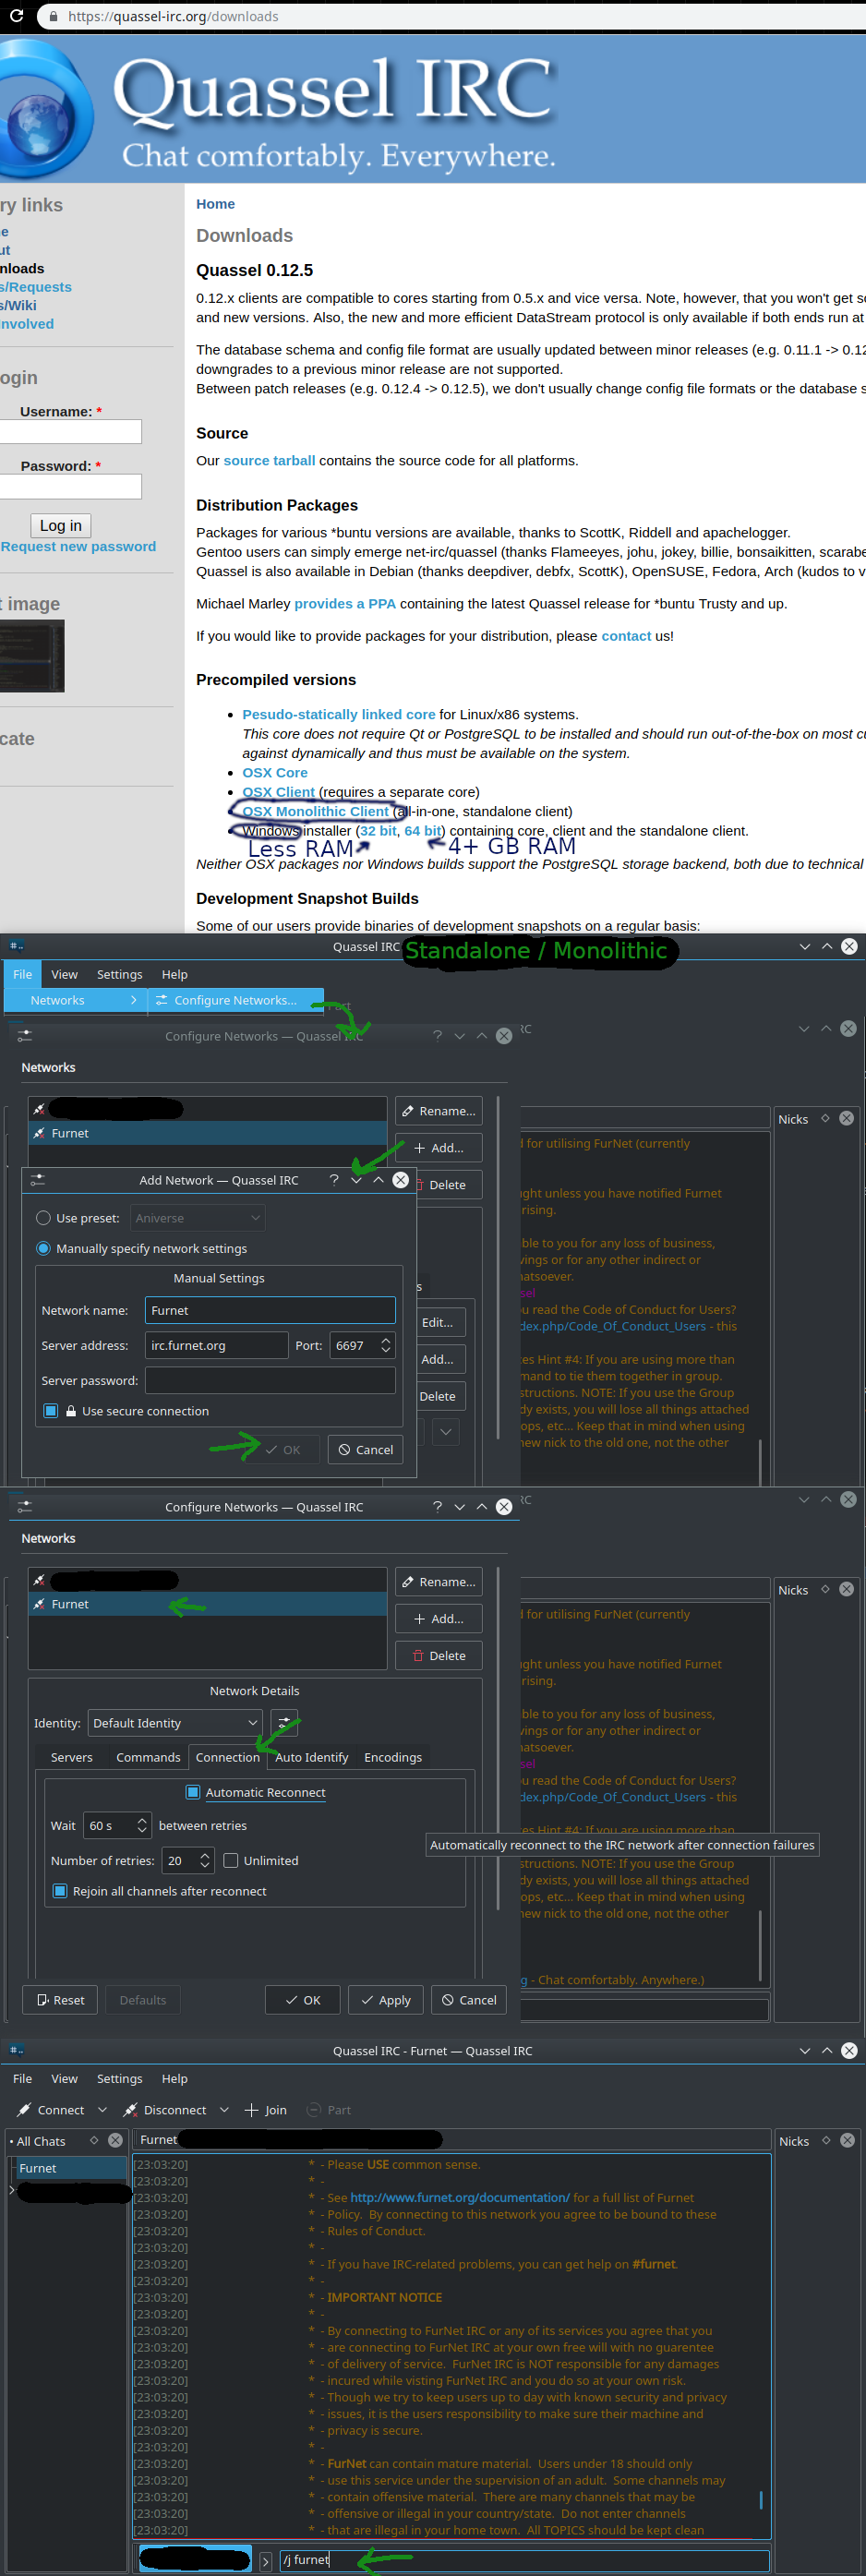
Task: Float the All Chats dock using its diamond icon
Action: pos(94,2140)
